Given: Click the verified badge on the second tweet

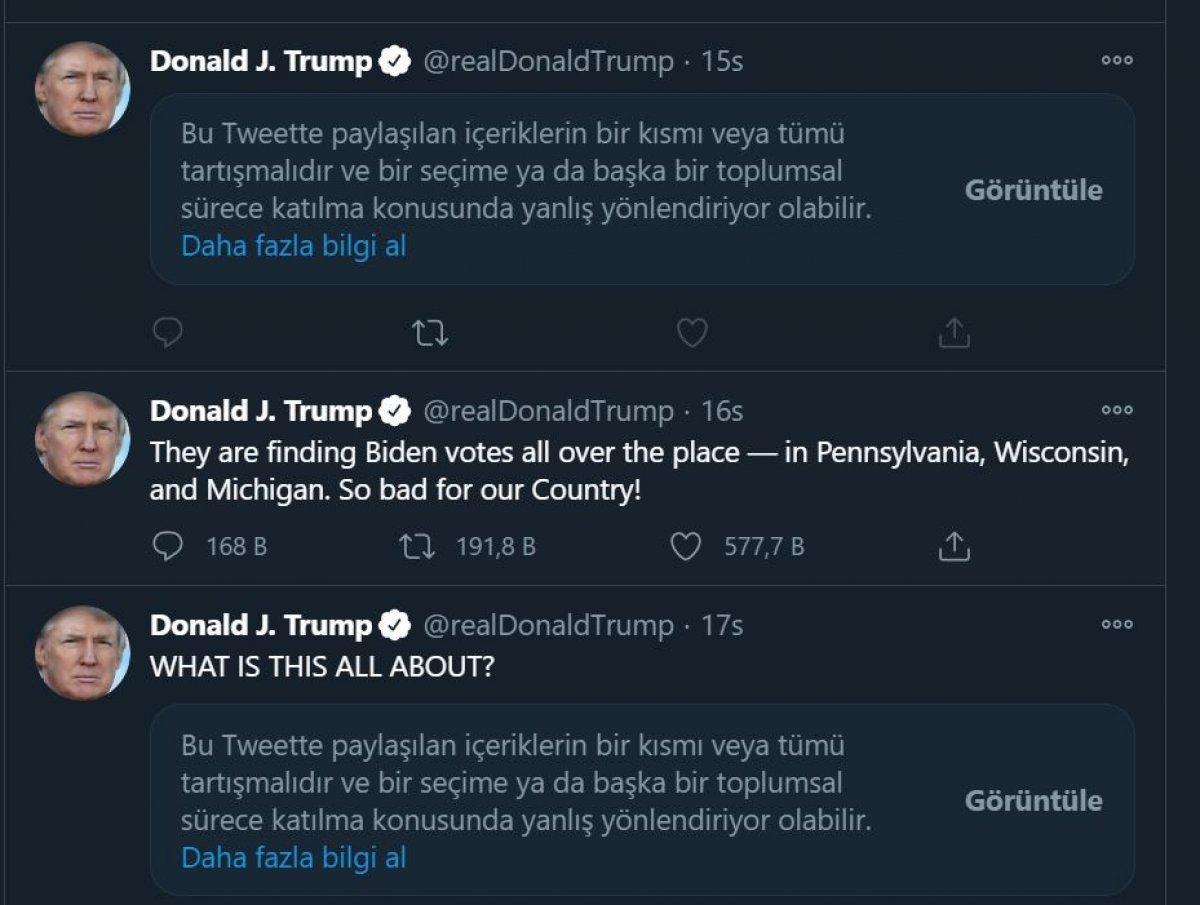Looking at the screenshot, I should 395,410.
